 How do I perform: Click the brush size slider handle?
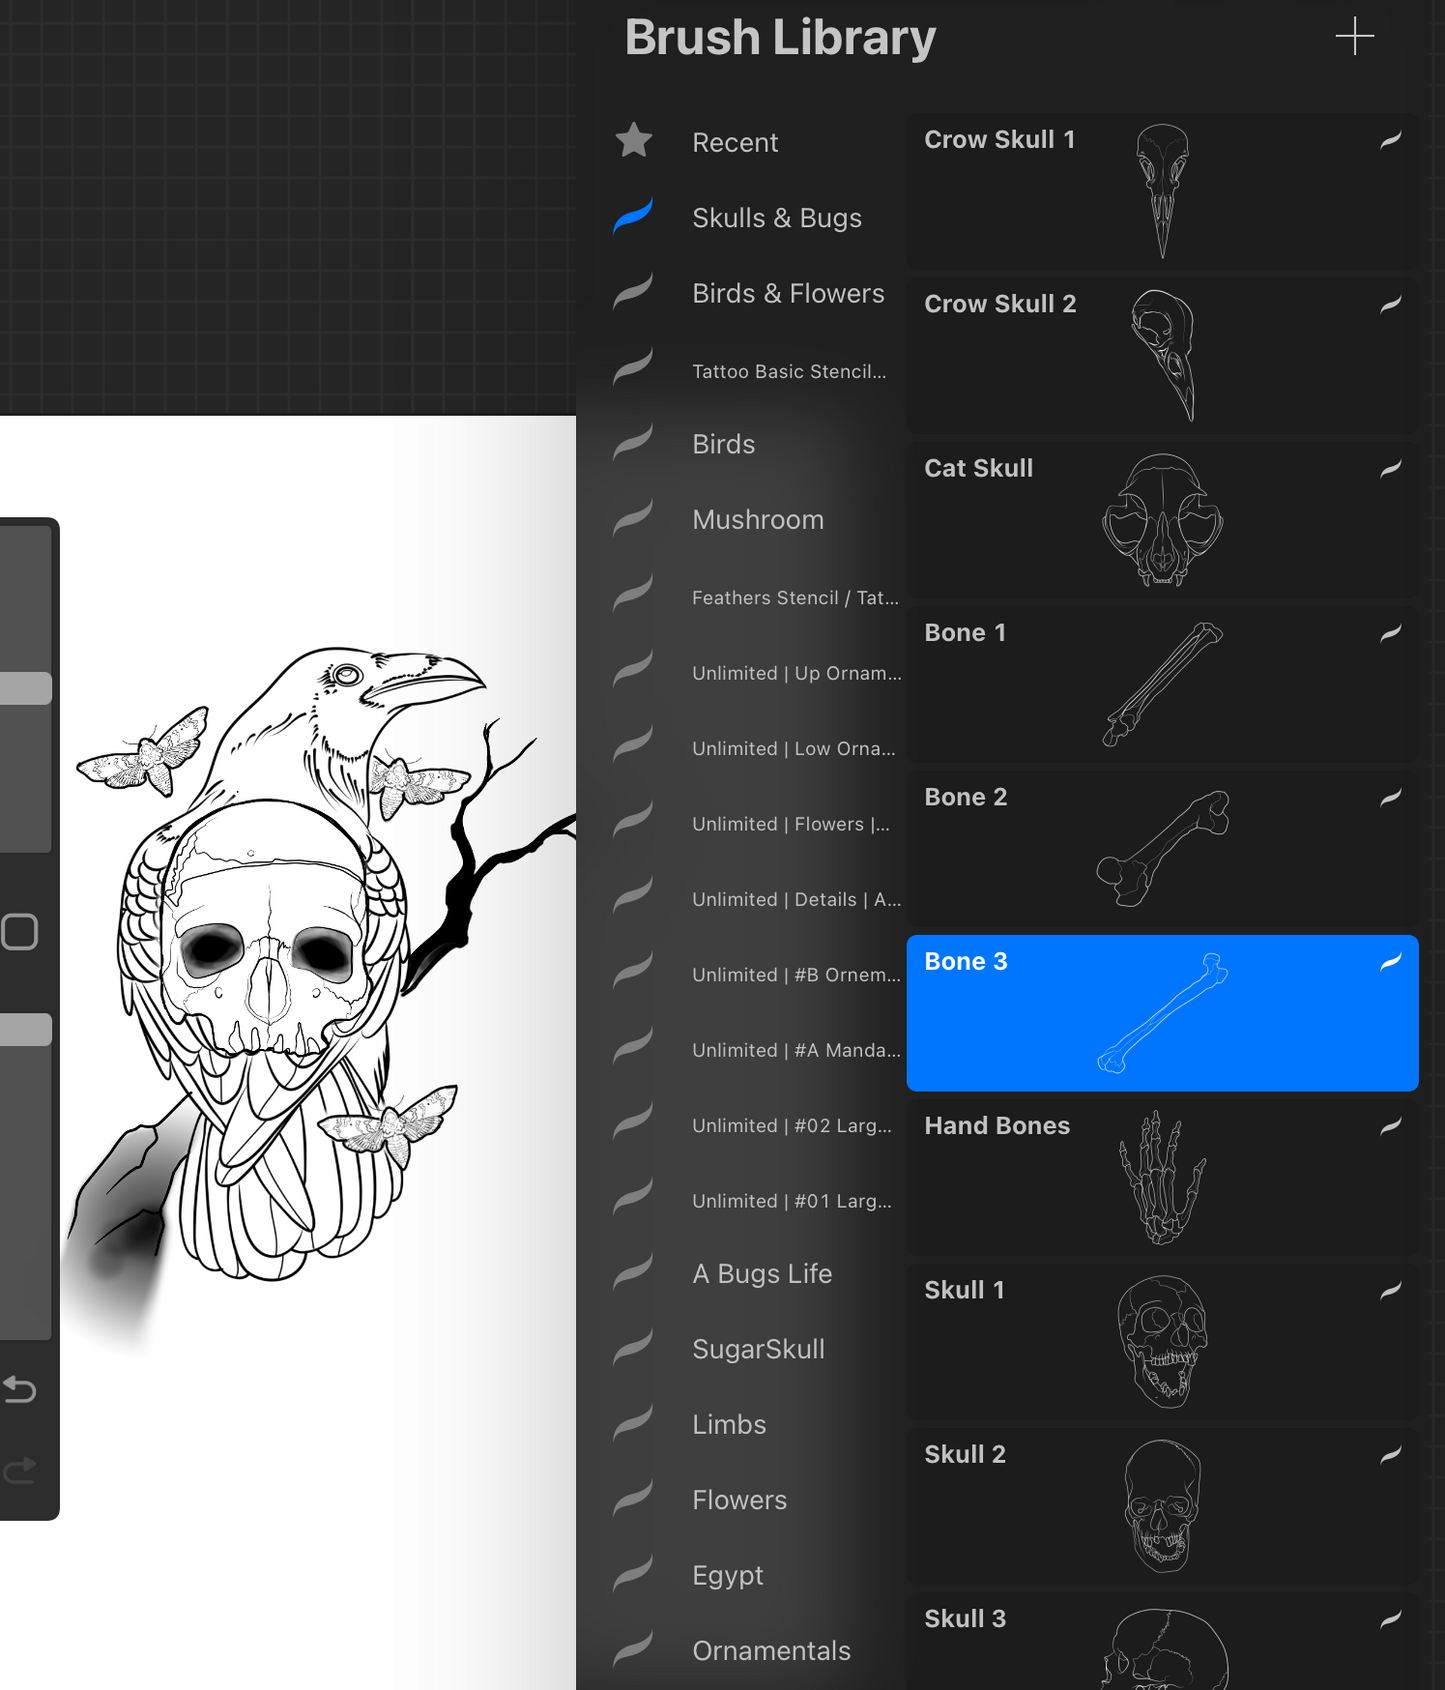coord(26,688)
